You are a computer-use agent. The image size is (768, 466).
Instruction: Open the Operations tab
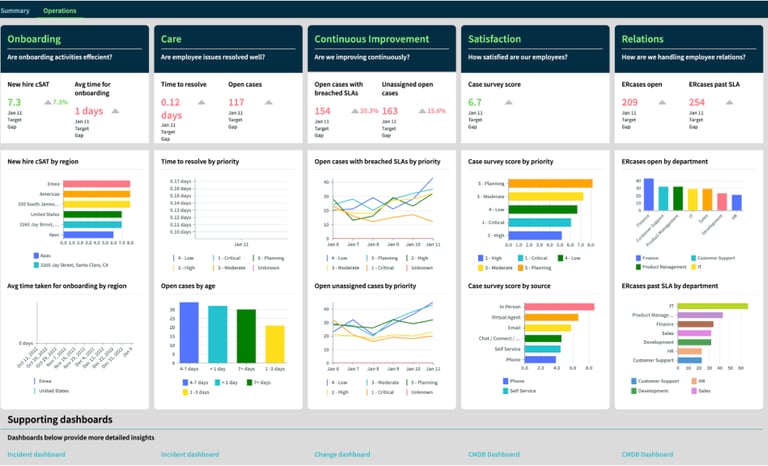60,11
